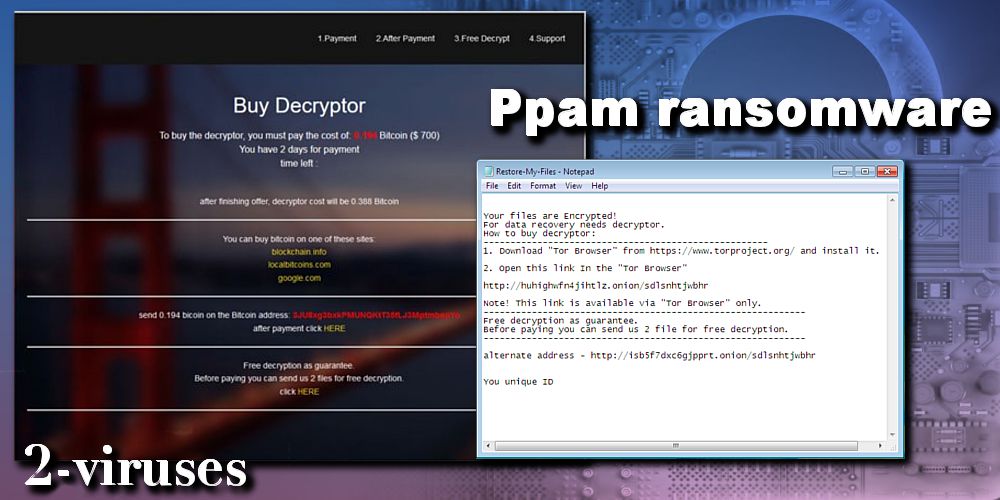Click the decryptor cost 0.388 Bitcoin text
This screenshot has height=500, width=1000.
pyautogui.click(x=299, y=202)
